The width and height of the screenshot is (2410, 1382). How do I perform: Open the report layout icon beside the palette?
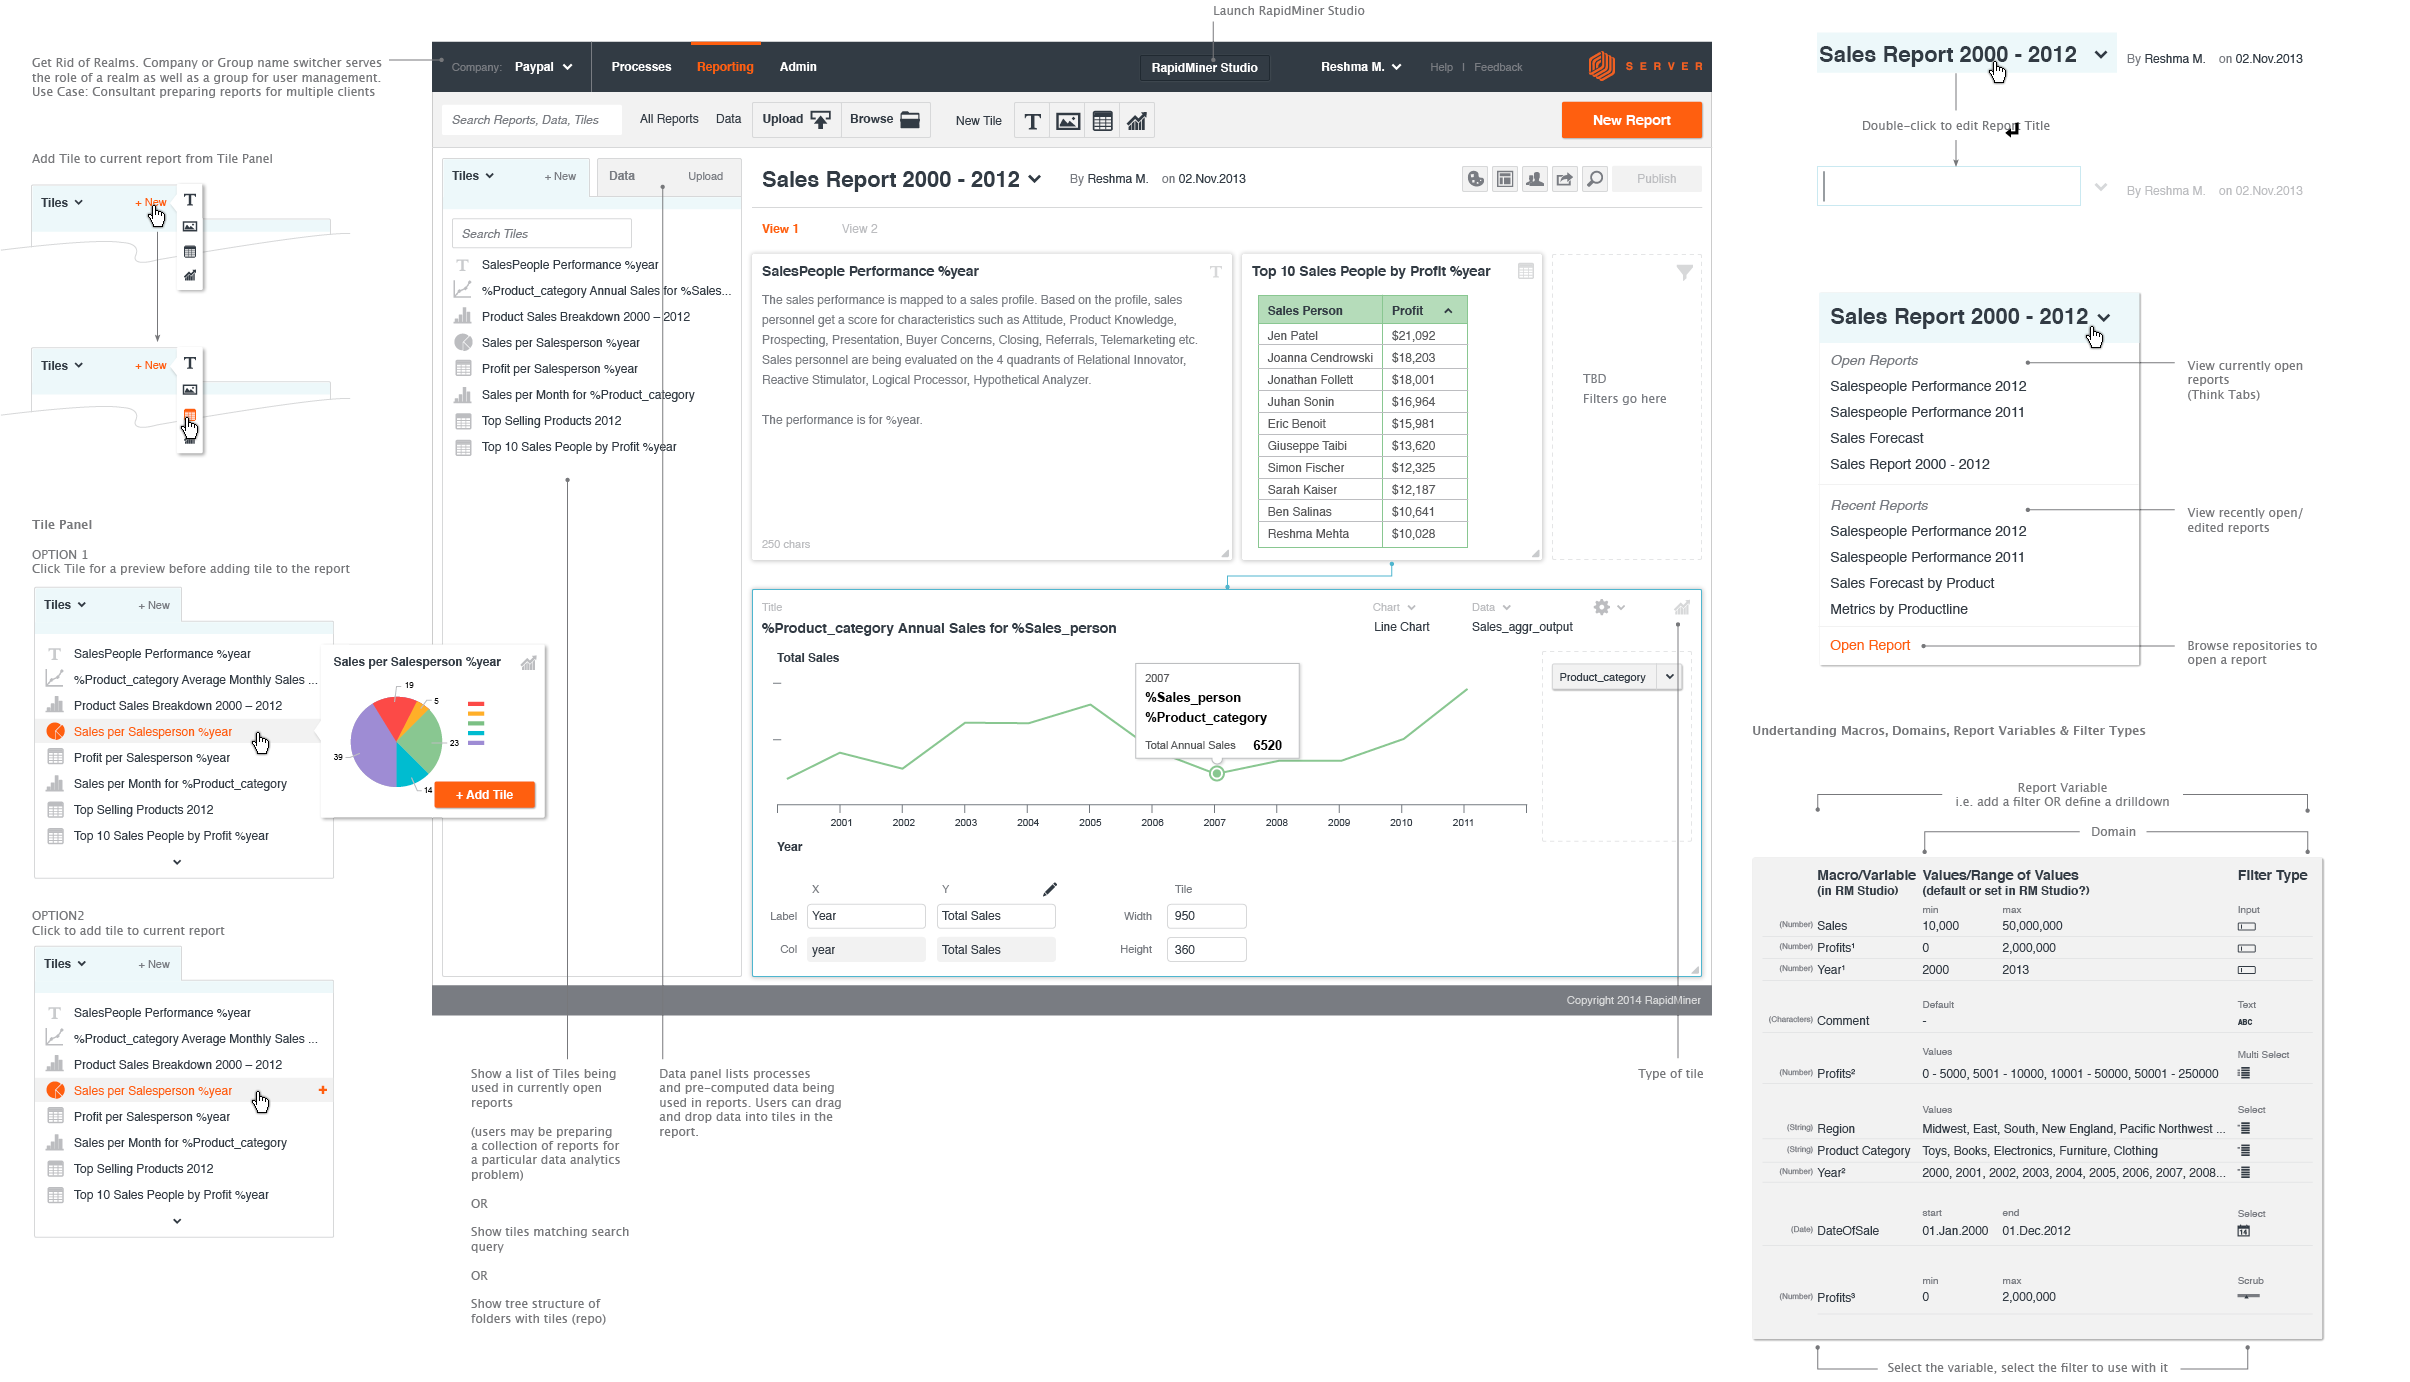coord(1505,179)
